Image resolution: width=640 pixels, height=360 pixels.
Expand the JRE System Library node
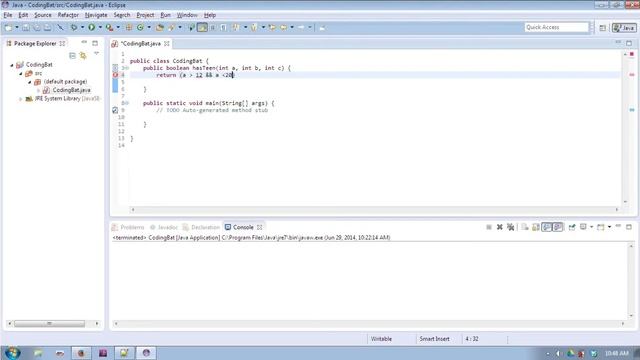click(x=21, y=99)
